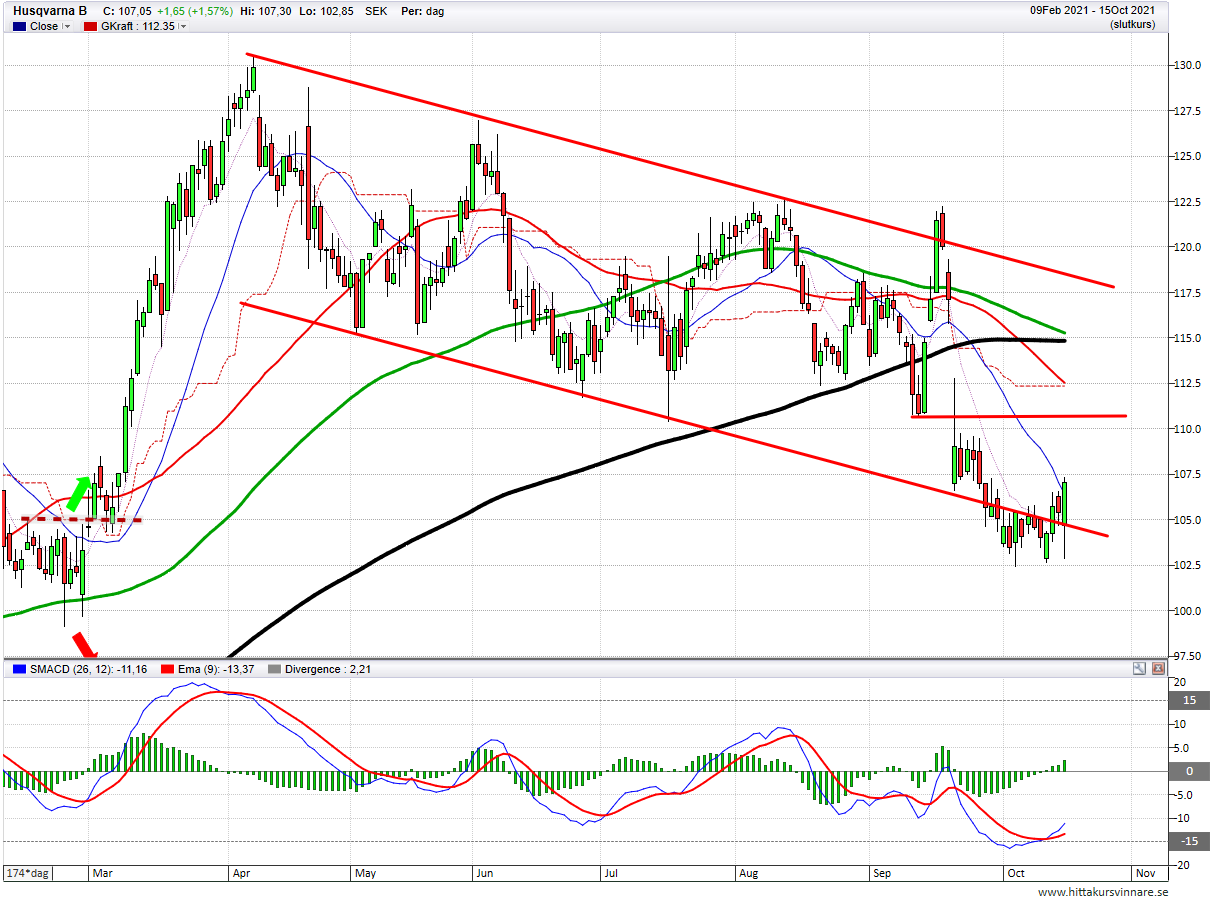Click the Lo: 102,85 value
The image size is (1213, 897).
pos(327,12)
